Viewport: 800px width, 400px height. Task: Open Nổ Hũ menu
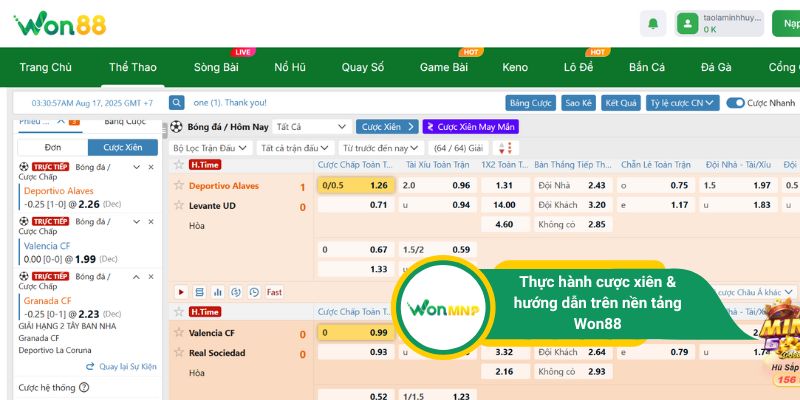click(290, 67)
